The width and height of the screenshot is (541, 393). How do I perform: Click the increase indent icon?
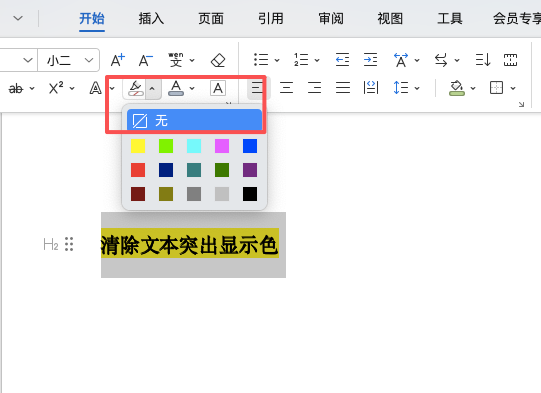[x=371, y=60]
